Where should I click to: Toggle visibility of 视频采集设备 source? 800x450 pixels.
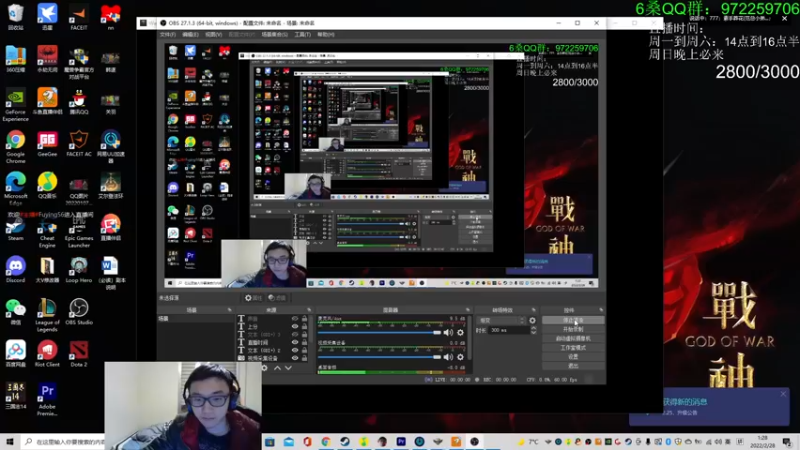point(295,358)
